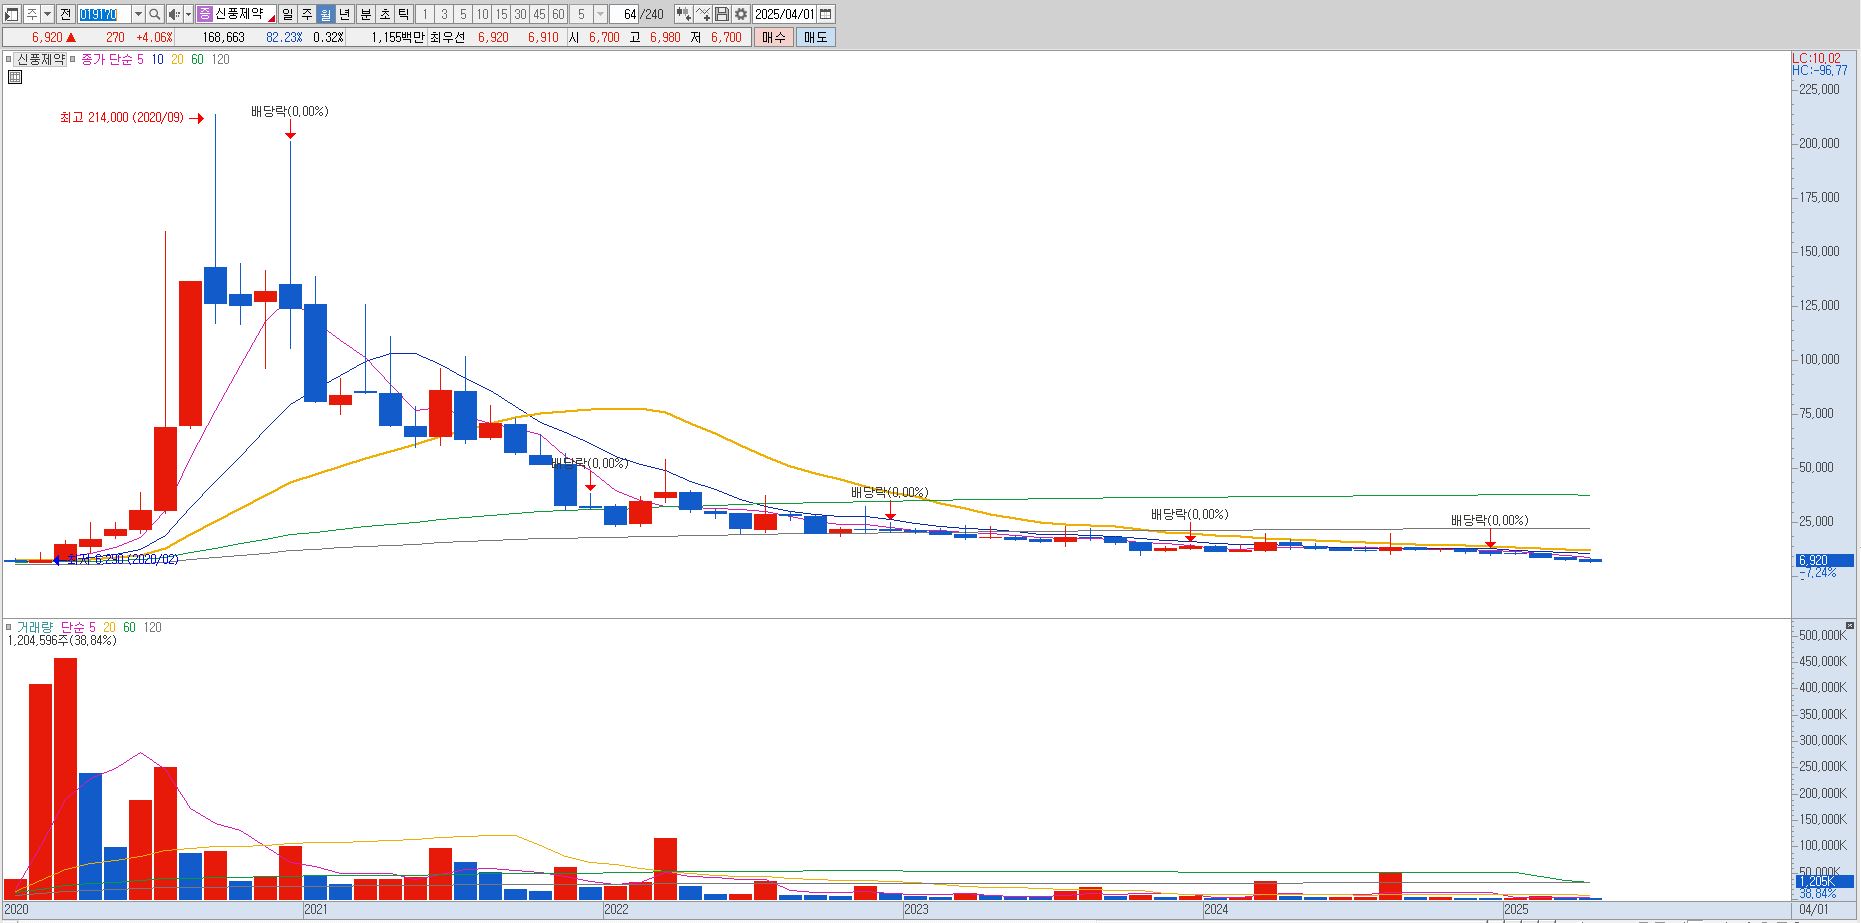The height and width of the screenshot is (923, 1861).
Task: Click the date field 2025/04/01
Action: [785, 14]
